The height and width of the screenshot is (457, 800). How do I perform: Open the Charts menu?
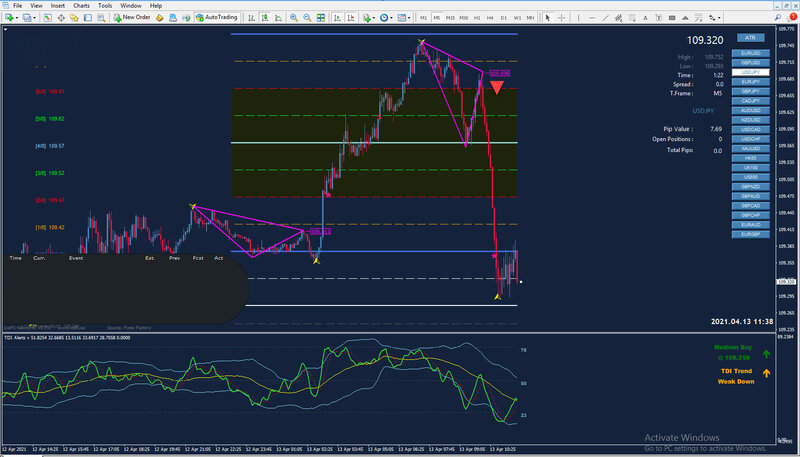(x=82, y=6)
